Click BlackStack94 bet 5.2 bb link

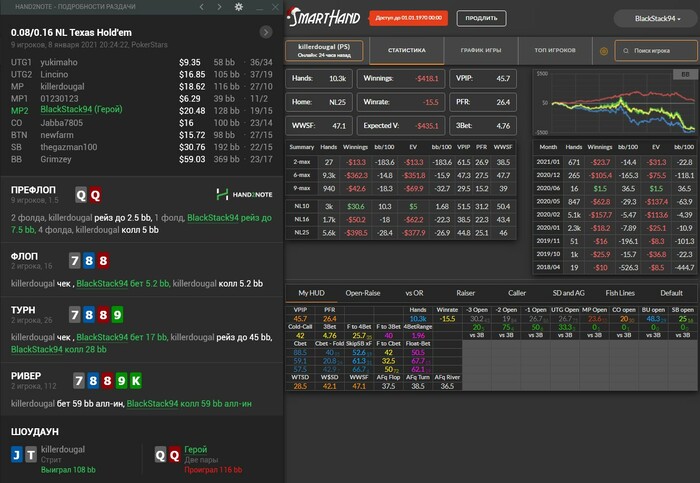pyautogui.click(x=123, y=283)
